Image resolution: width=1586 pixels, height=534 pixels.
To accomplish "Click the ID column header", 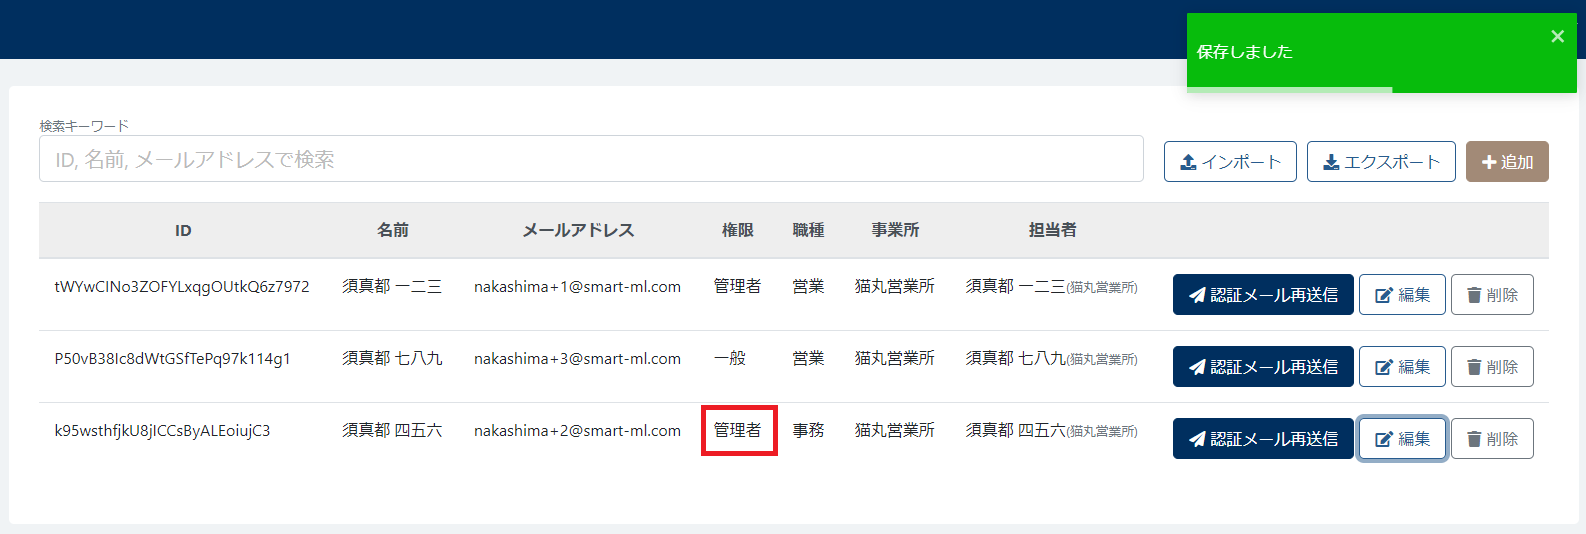I will (x=183, y=231).
